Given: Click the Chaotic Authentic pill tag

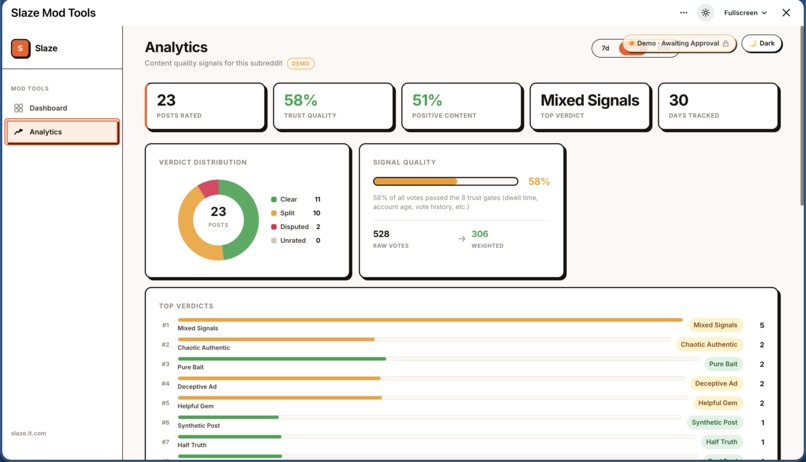Looking at the screenshot, I should pyautogui.click(x=709, y=344).
